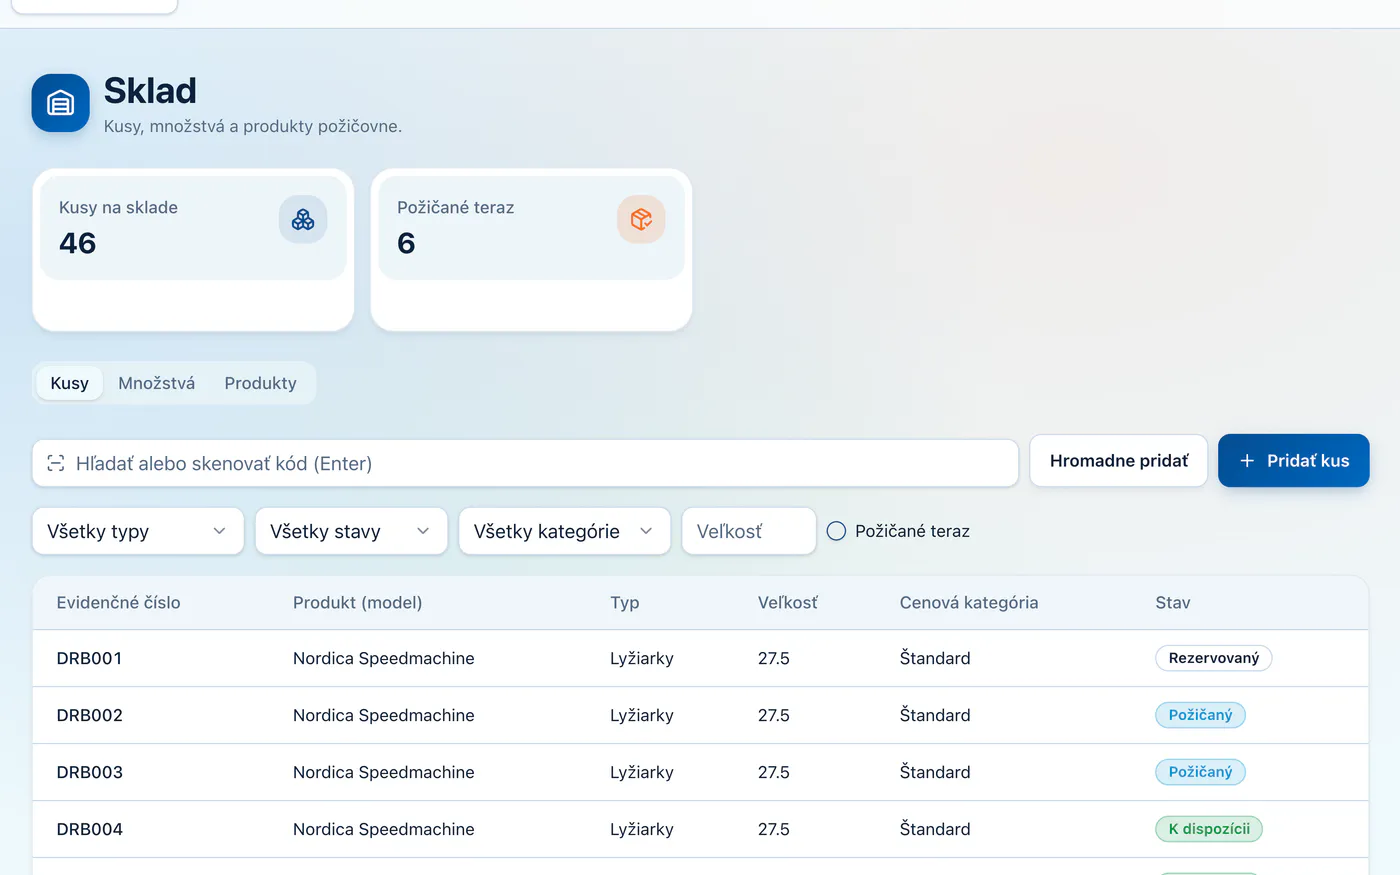The image size is (1400, 875).
Task: Click the cubes icon in Kusy na sklade card
Action: (303, 219)
